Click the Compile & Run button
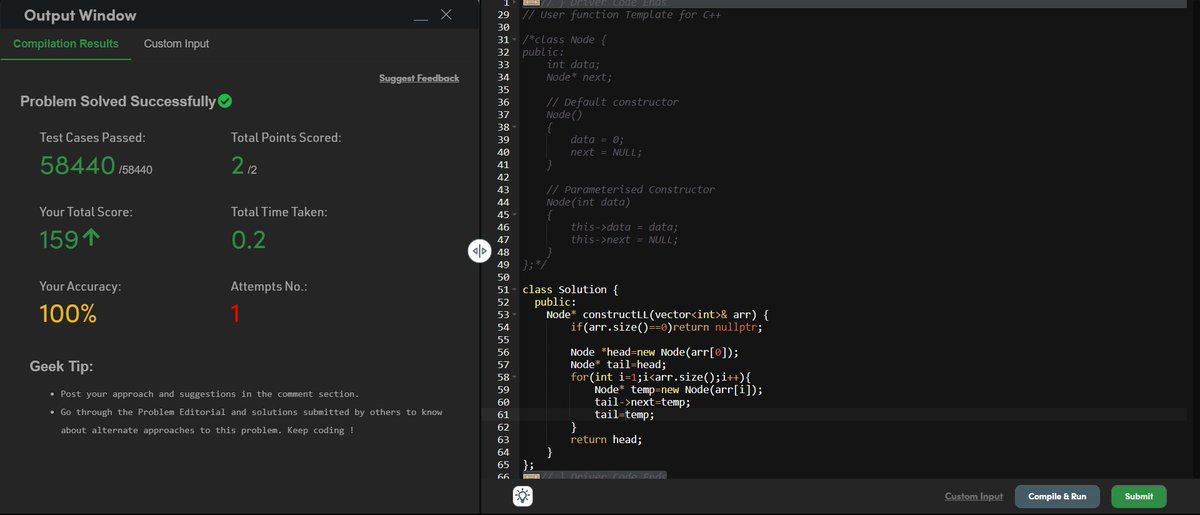This screenshot has height=515, width=1200. coord(1057,496)
